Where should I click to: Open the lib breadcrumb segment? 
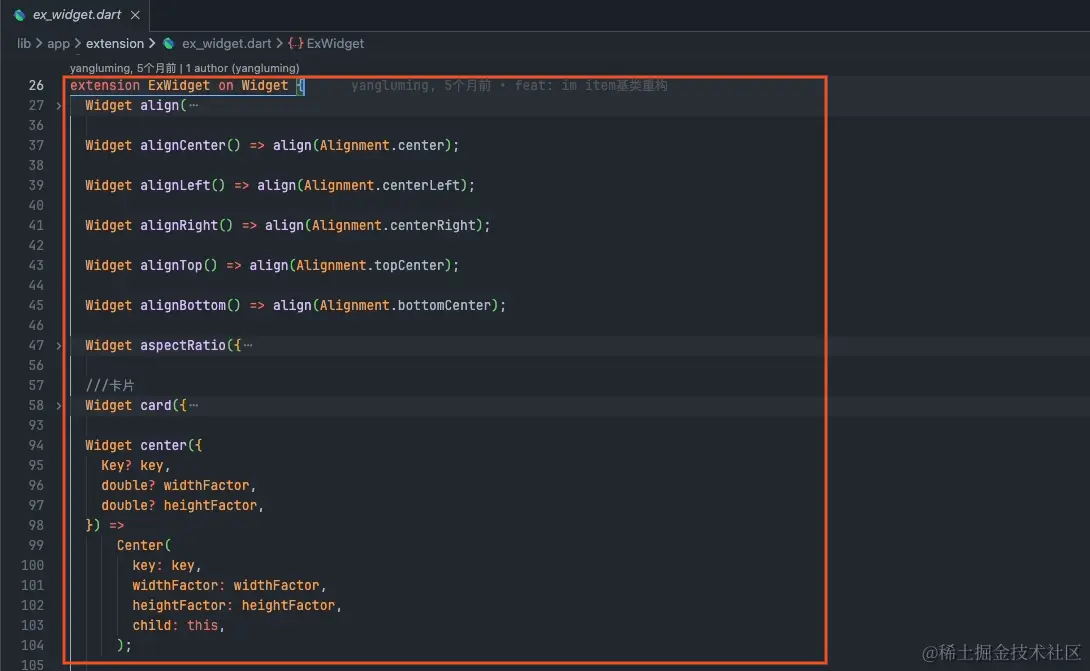[x=24, y=43]
